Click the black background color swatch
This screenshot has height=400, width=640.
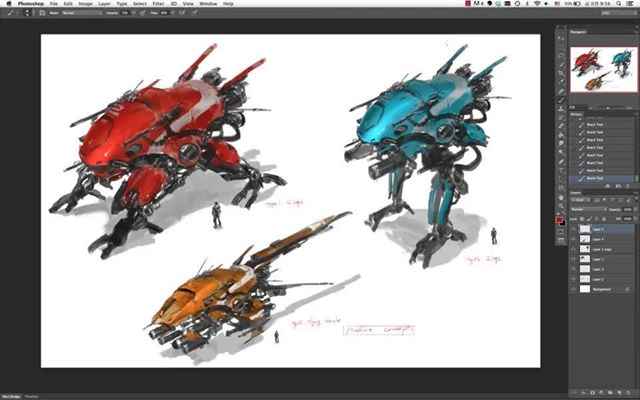coord(563,223)
